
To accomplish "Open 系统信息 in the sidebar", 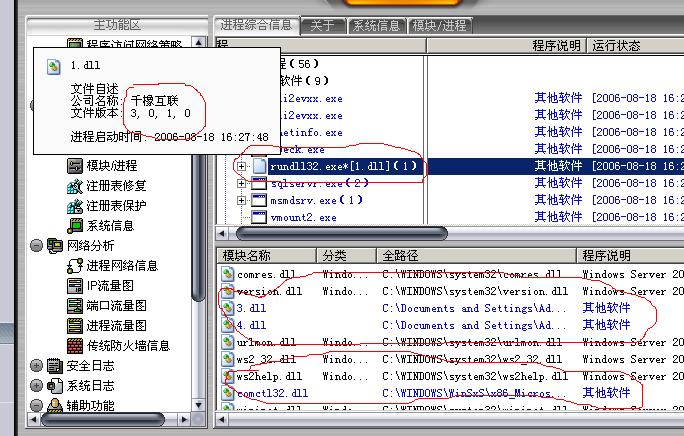I will tap(110, 226).
